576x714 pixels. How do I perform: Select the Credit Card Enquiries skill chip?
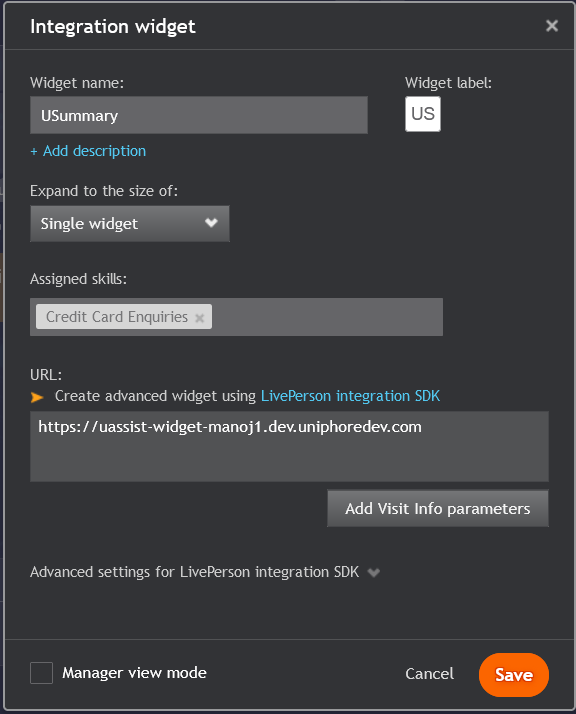pyautogui.click(x=117, y=316)
